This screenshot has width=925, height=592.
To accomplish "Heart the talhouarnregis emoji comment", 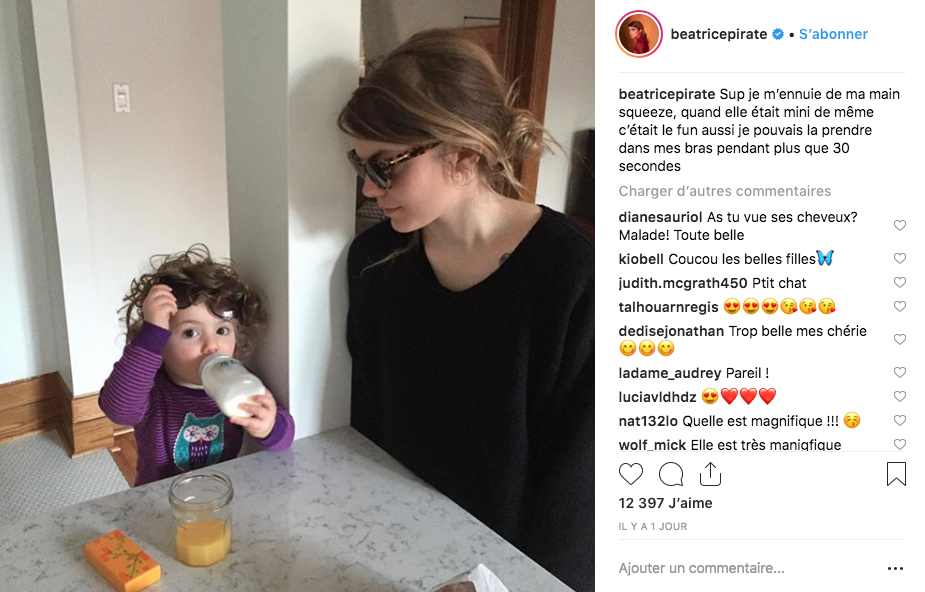I will tap(900, 307).
